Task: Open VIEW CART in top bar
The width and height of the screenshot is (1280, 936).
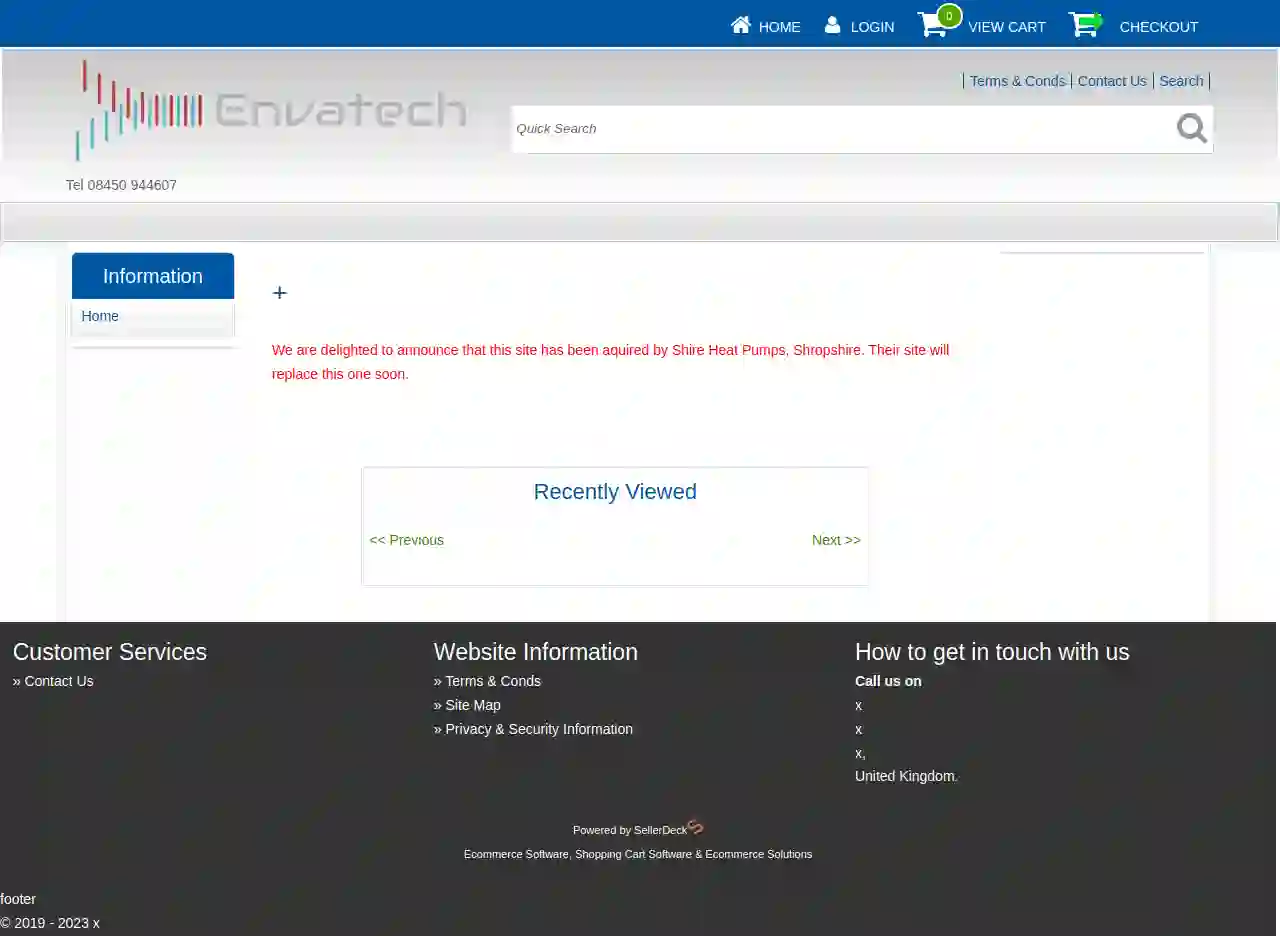Action: (1006, 27)
